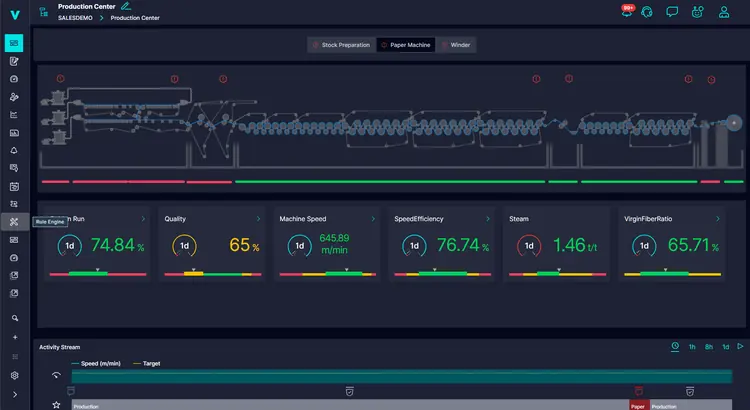Image resolution: width=750 pixels, height=410 pixels.
Task: Toggle the 1d period on Quality card
Action: (185, 246)
